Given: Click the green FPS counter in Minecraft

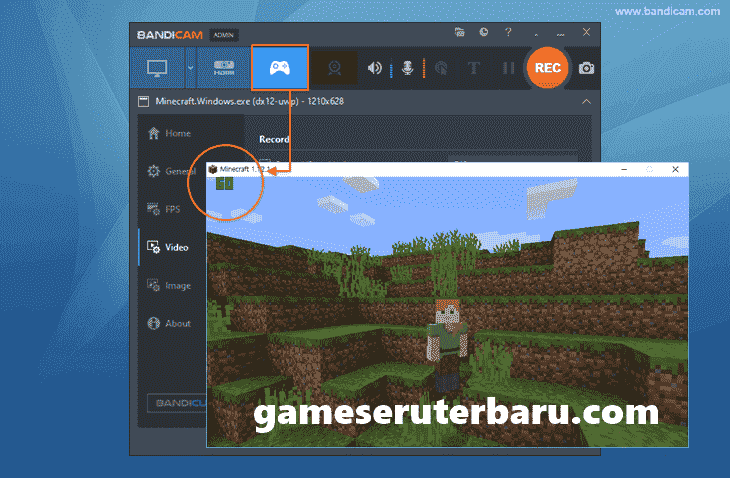Looking at the screenshot, I should tap(224, 184).
